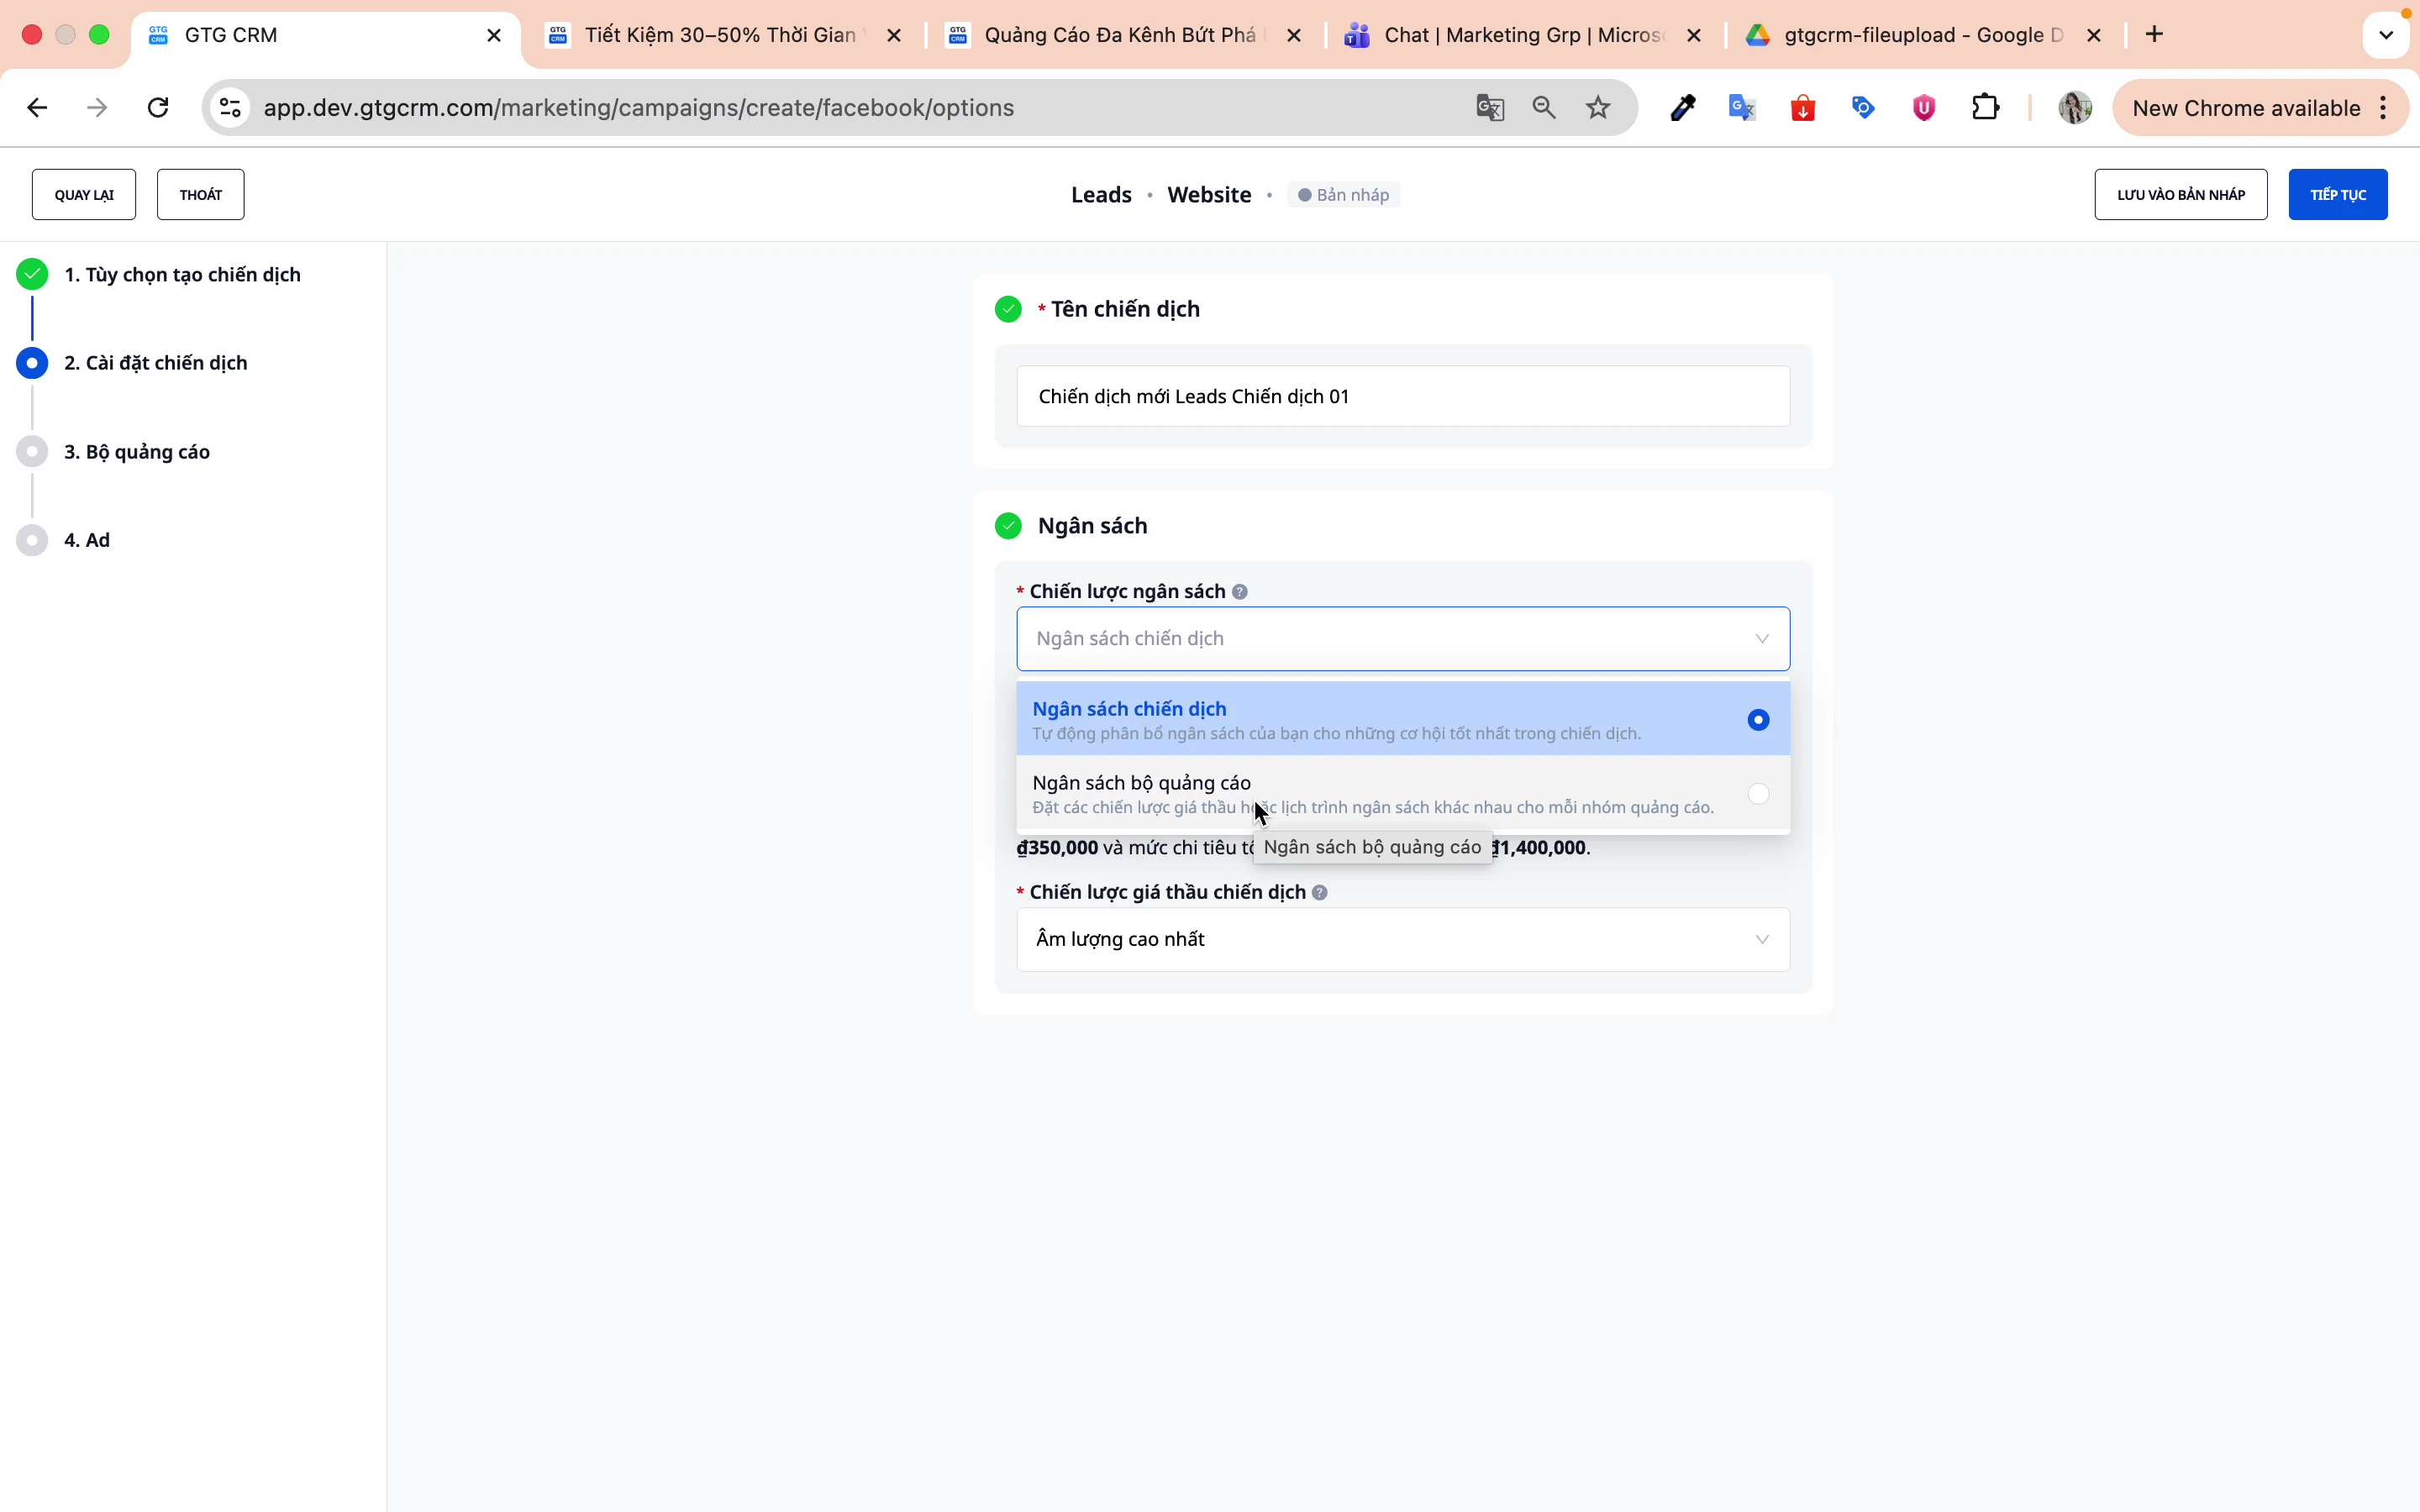This screenshot has width=2420, height=1512.
Task: Click the campaign name input field
Action: pos(1402,397)
